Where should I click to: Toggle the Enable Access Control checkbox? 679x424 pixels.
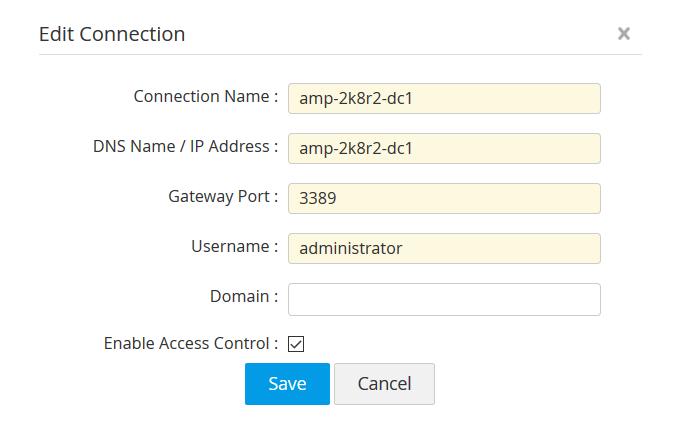coord(296,344)
